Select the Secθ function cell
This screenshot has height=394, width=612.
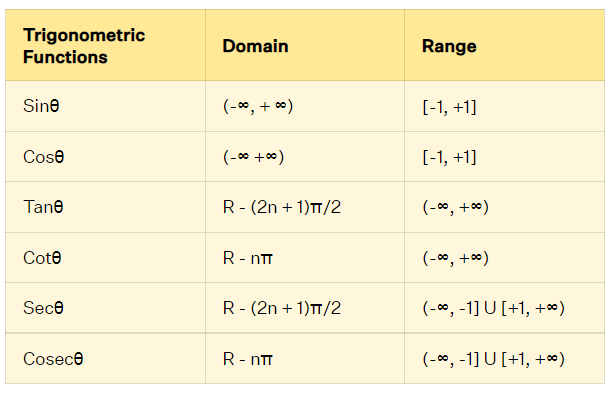(105, 308)
